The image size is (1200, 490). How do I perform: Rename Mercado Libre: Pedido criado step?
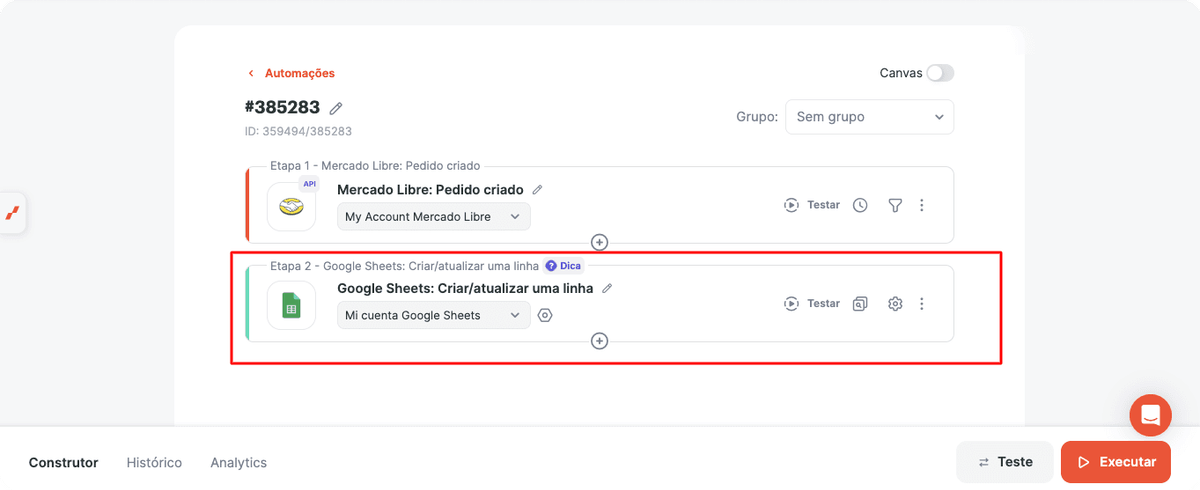click(x=537, y=190)
